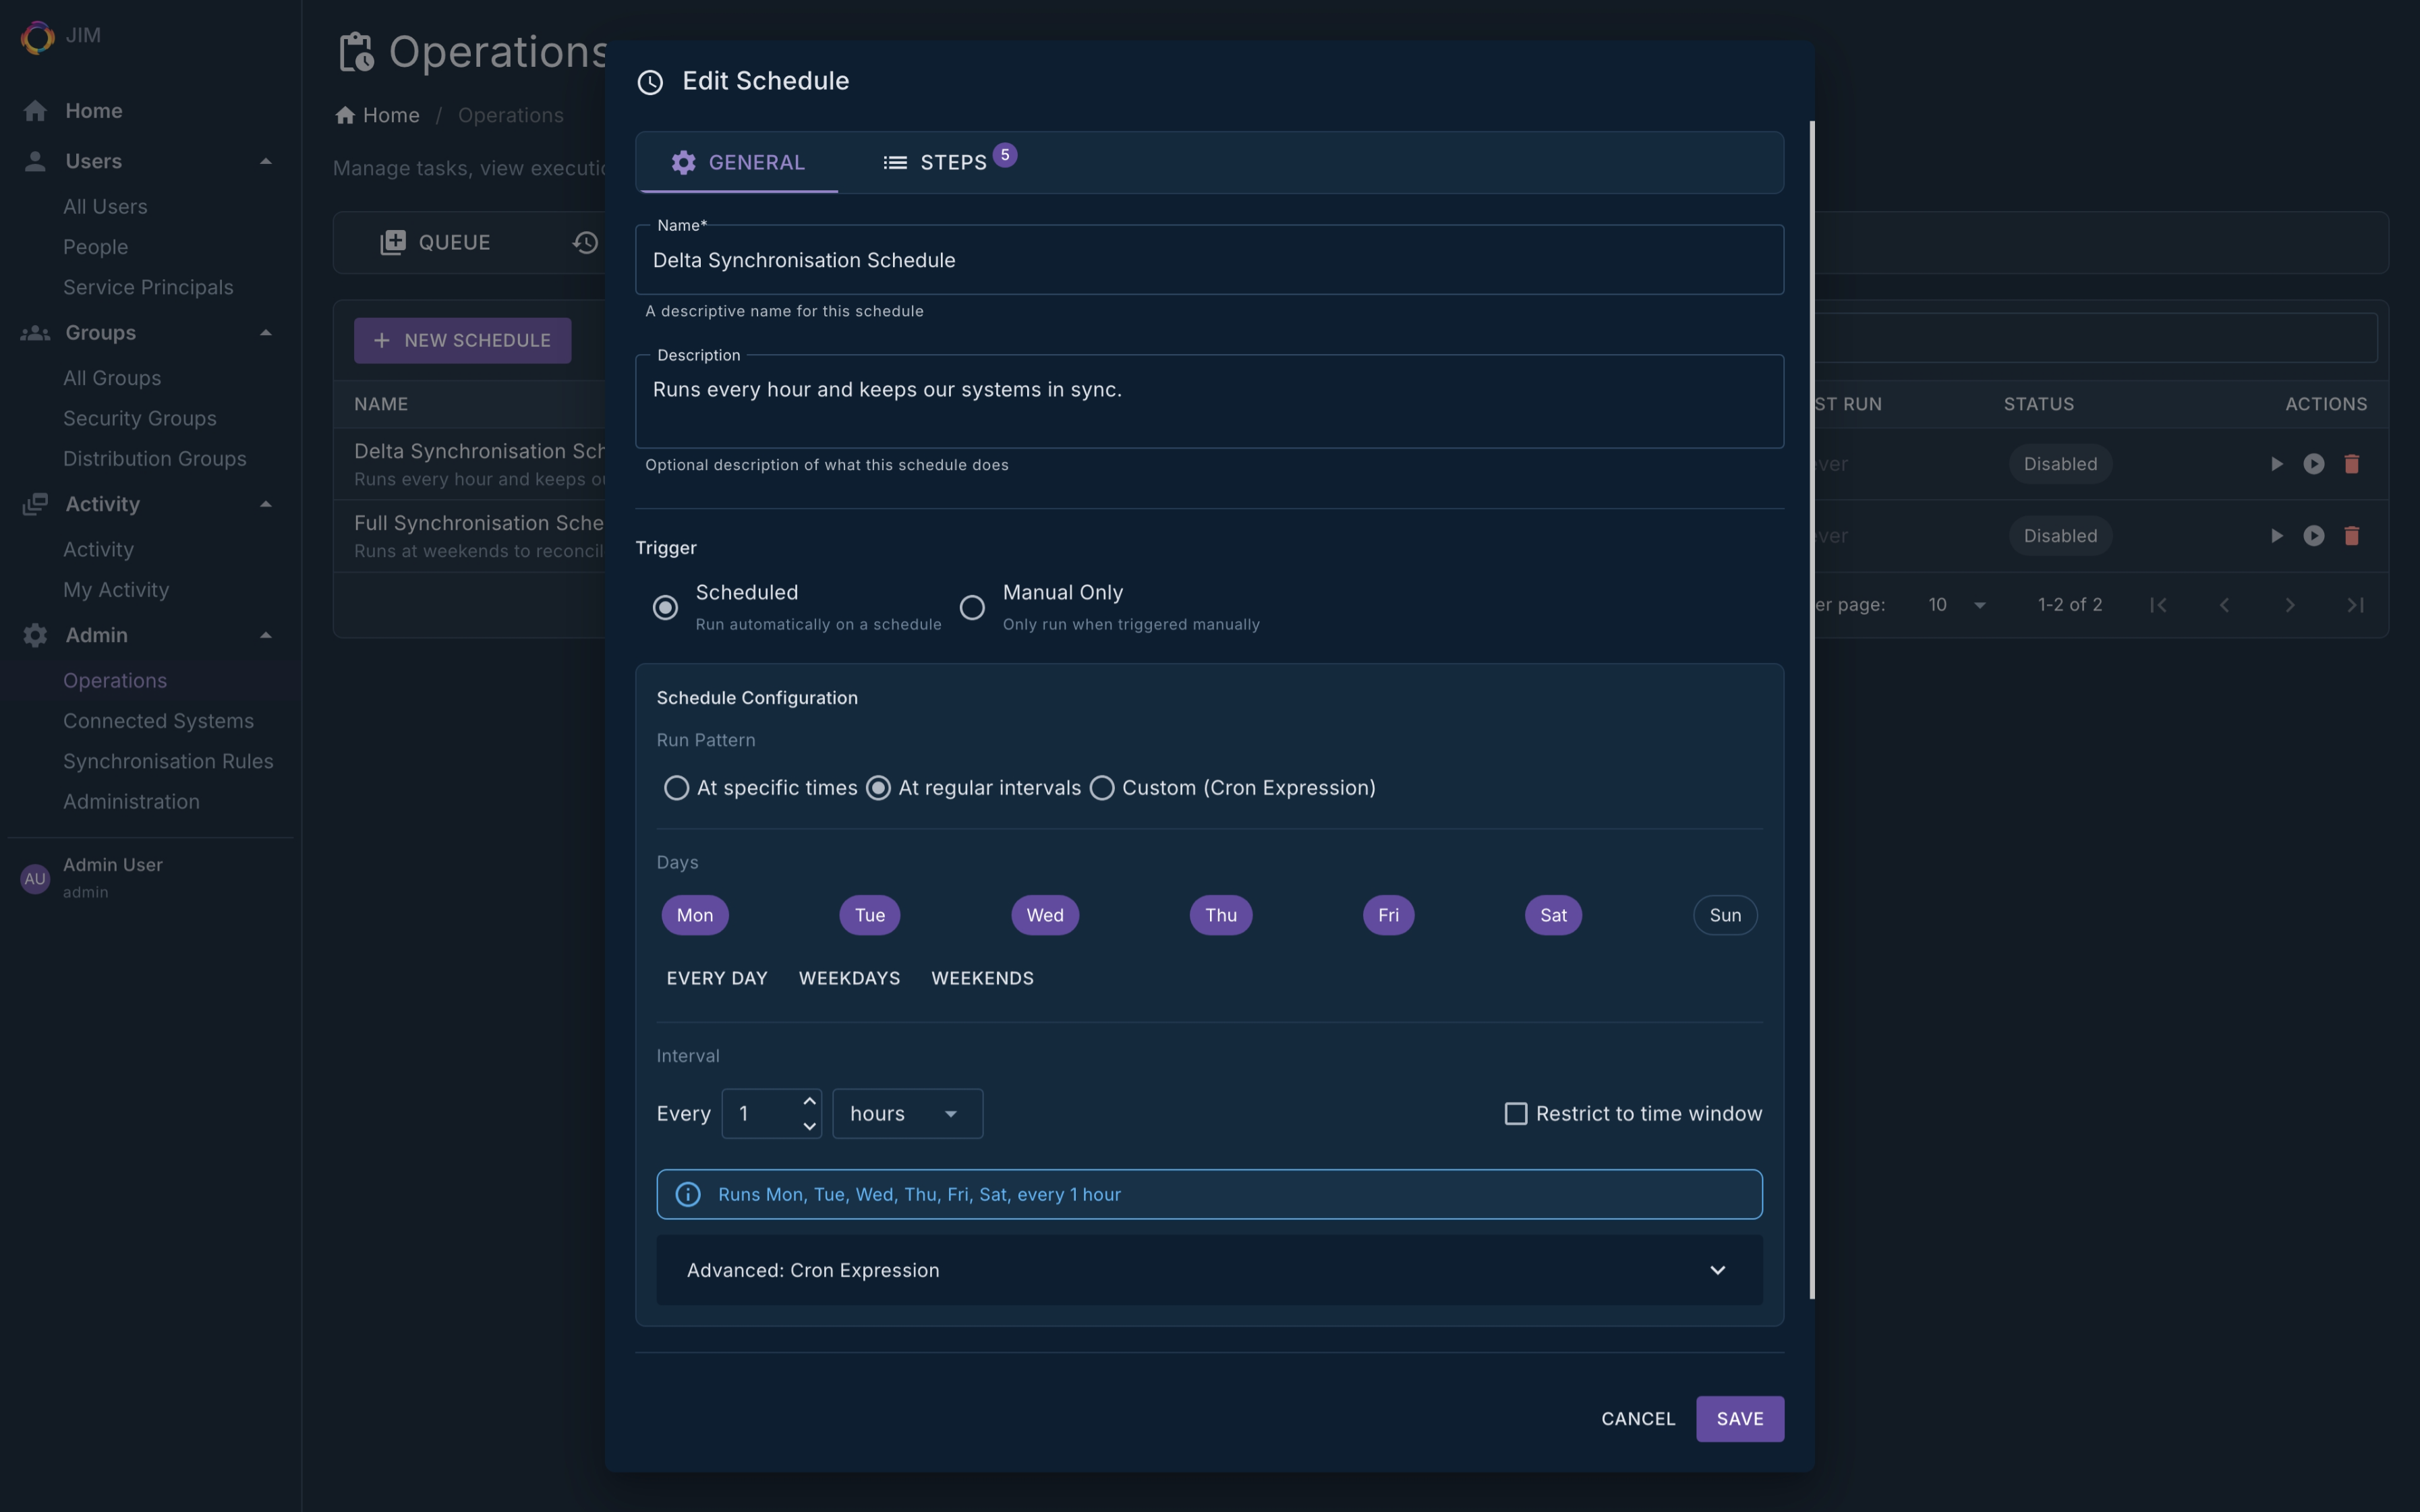Delete the Delta Synchronisation schedule via trash icon
The height and width of the screenshot is (1512, 2420).
(2351, 464)
